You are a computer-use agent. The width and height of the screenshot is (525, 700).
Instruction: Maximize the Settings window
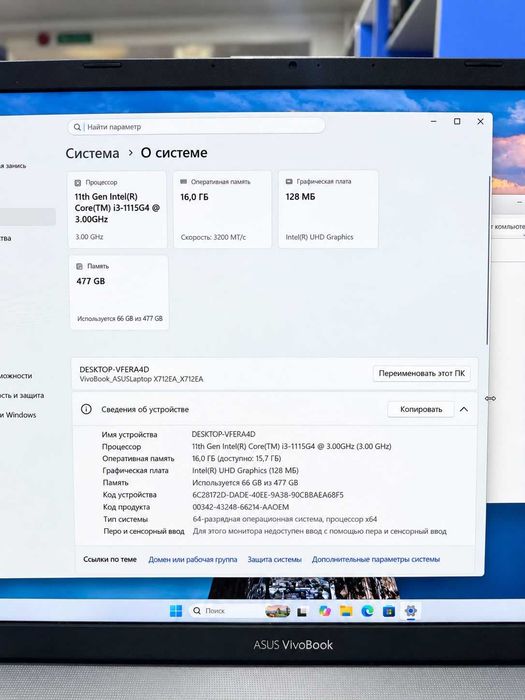[457, 121]
